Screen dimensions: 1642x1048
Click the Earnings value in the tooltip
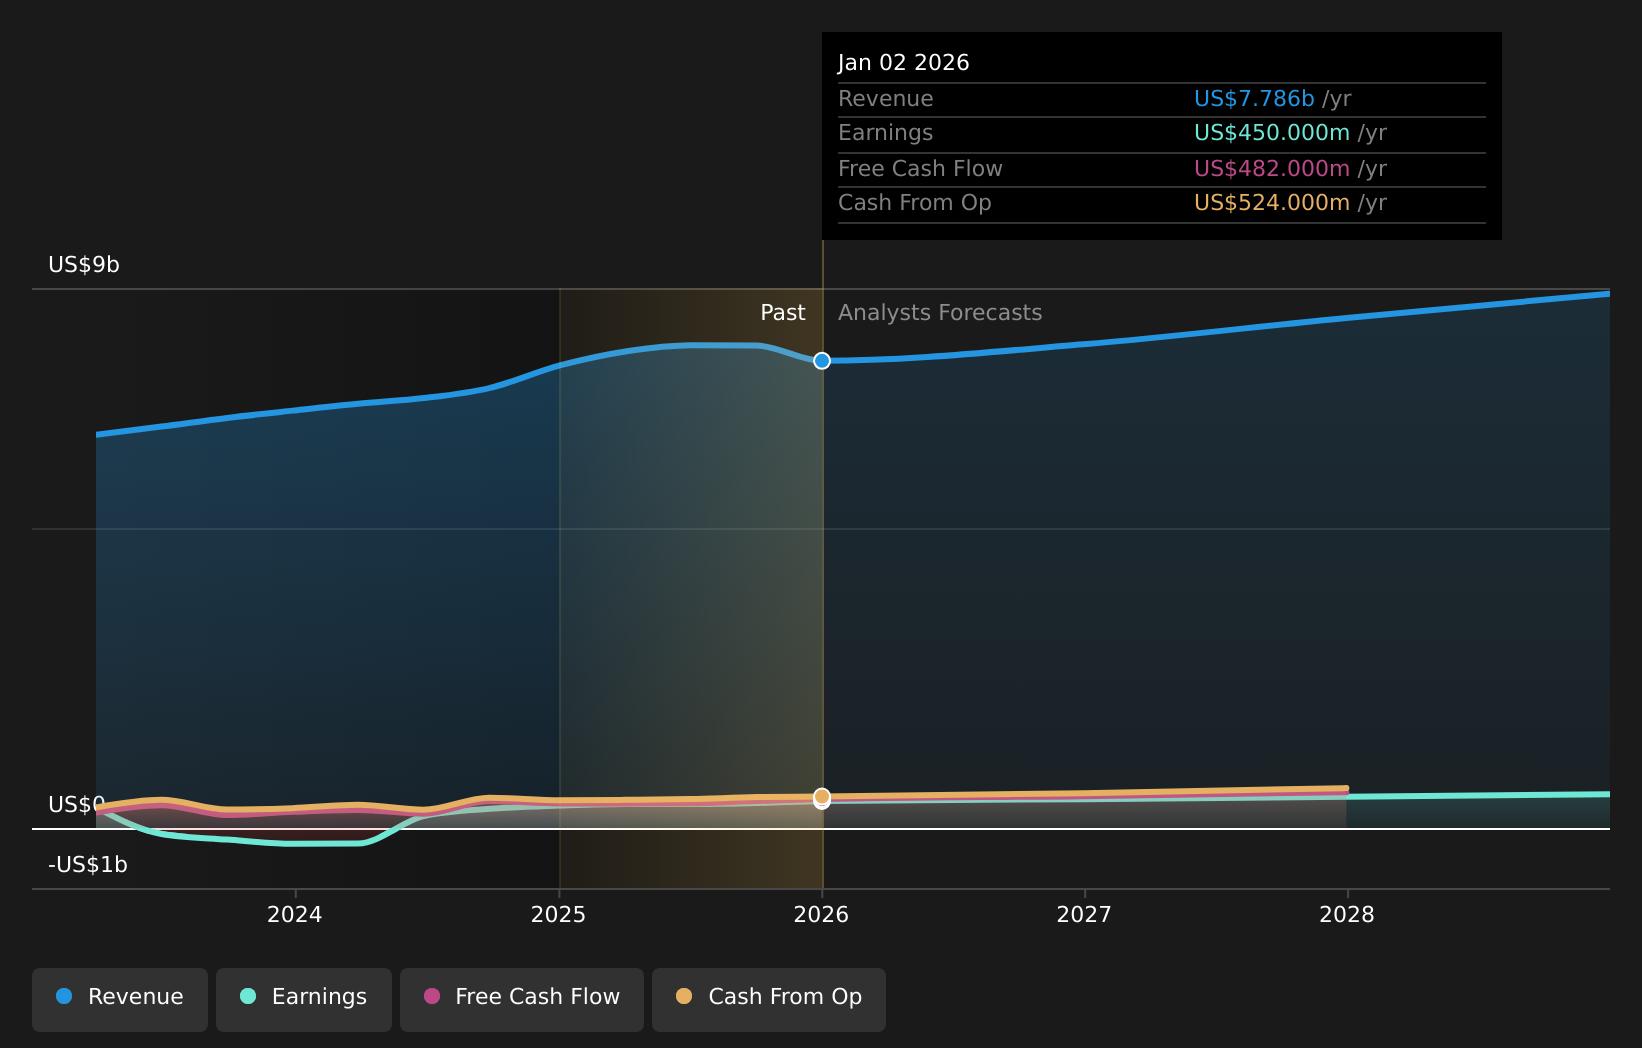pyautogui.click(x=1269, y=132)
